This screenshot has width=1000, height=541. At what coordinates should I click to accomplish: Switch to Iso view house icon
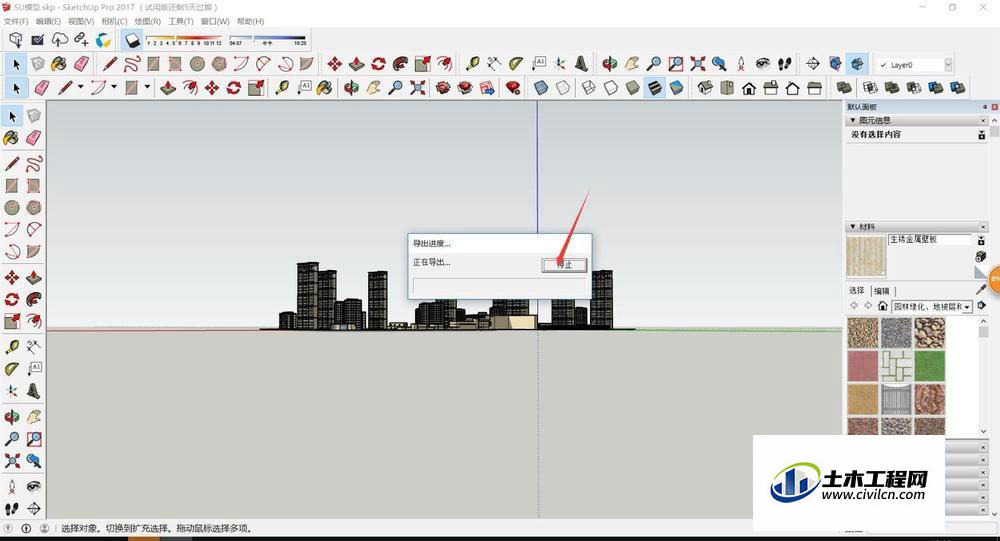pyautogui.click(x=705, y=87)
